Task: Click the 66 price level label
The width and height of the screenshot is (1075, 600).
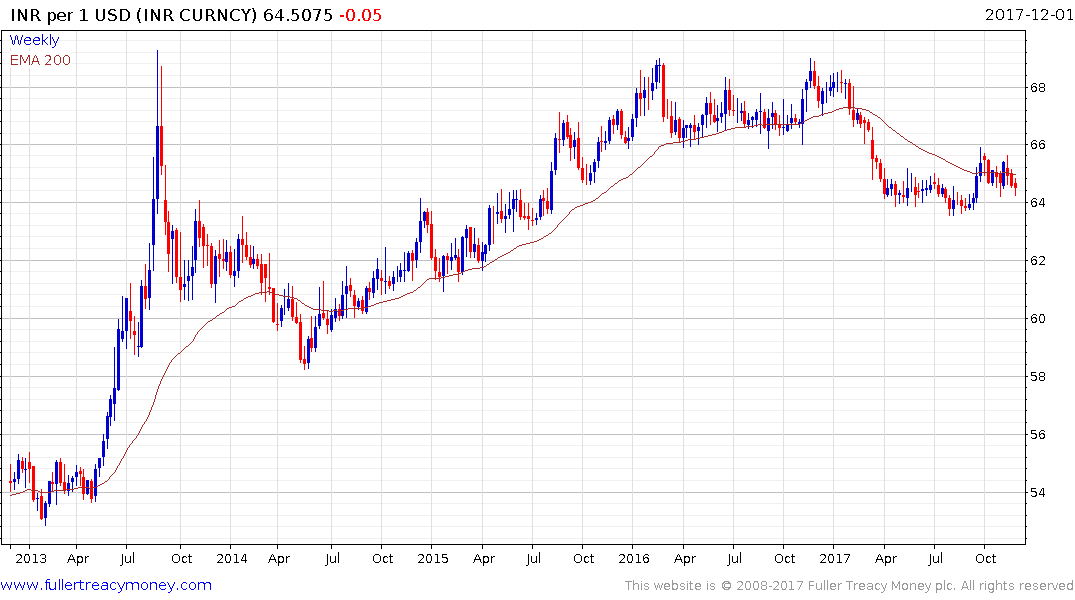Action: (1037, 145)
